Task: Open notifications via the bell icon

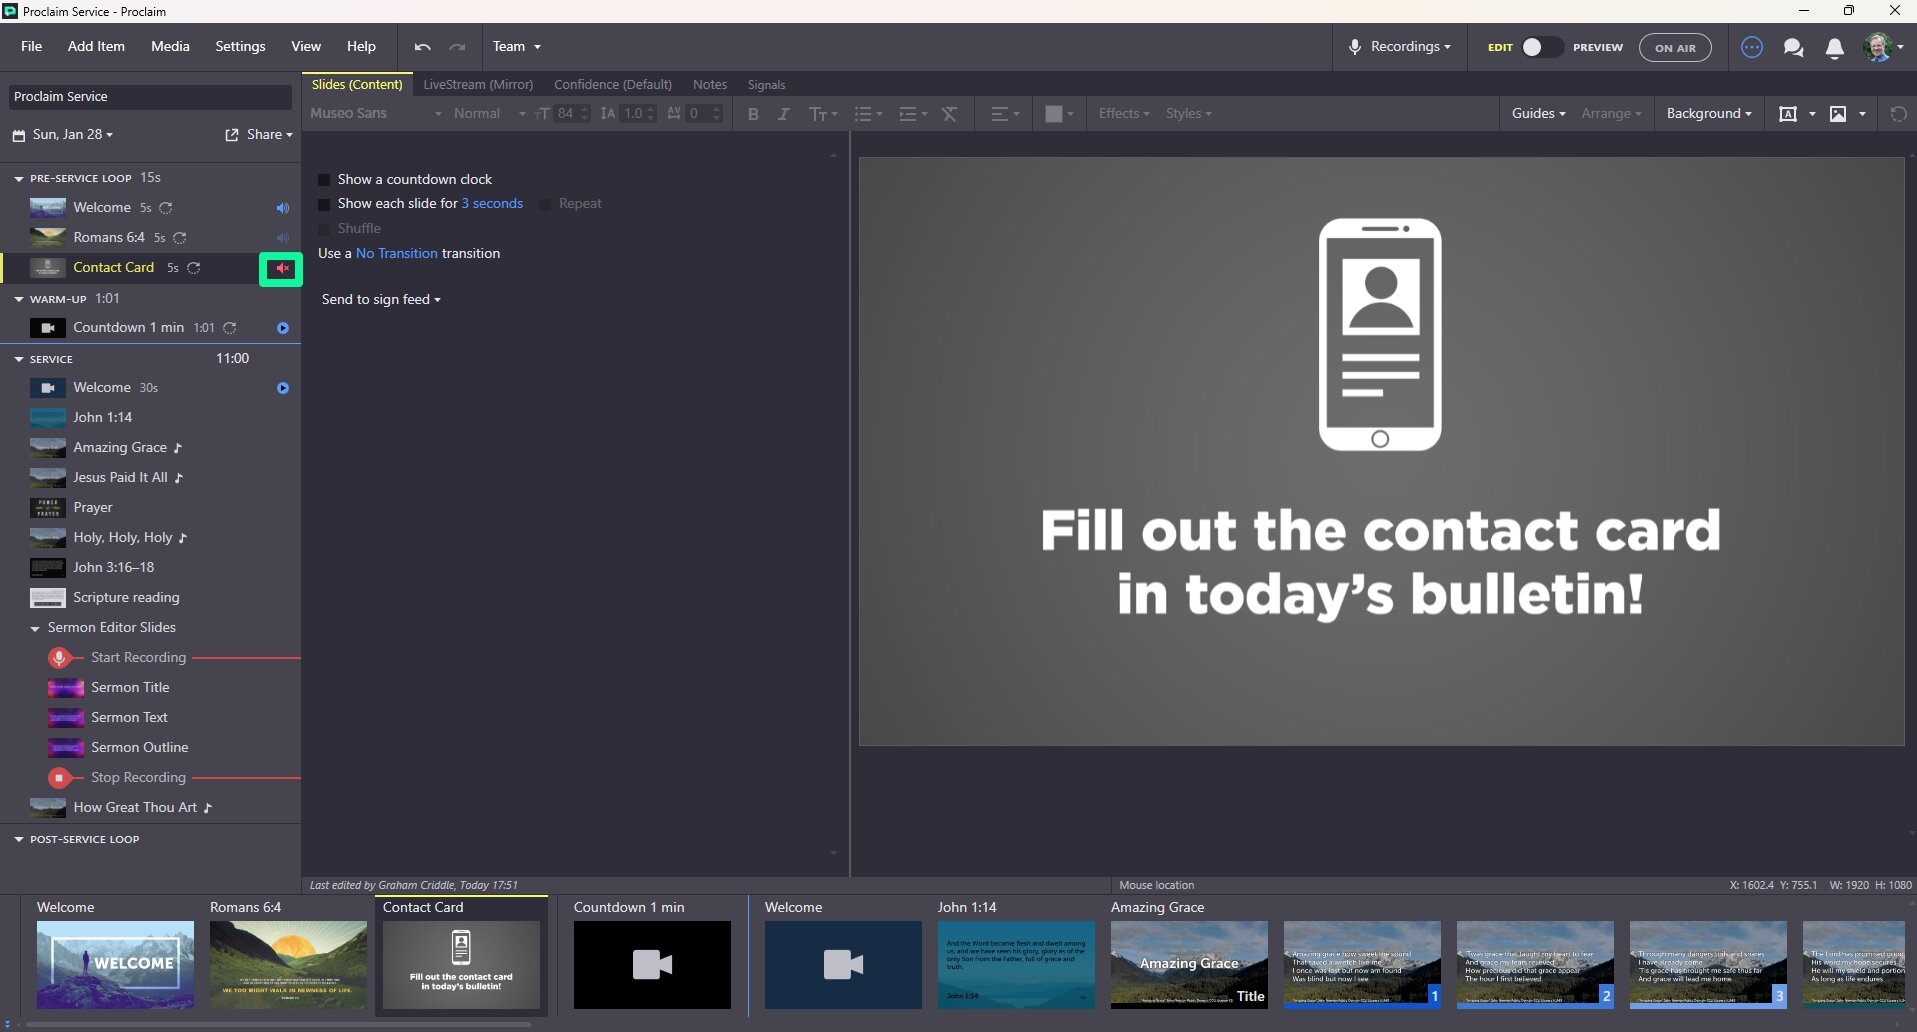Action: point(1835,47)
